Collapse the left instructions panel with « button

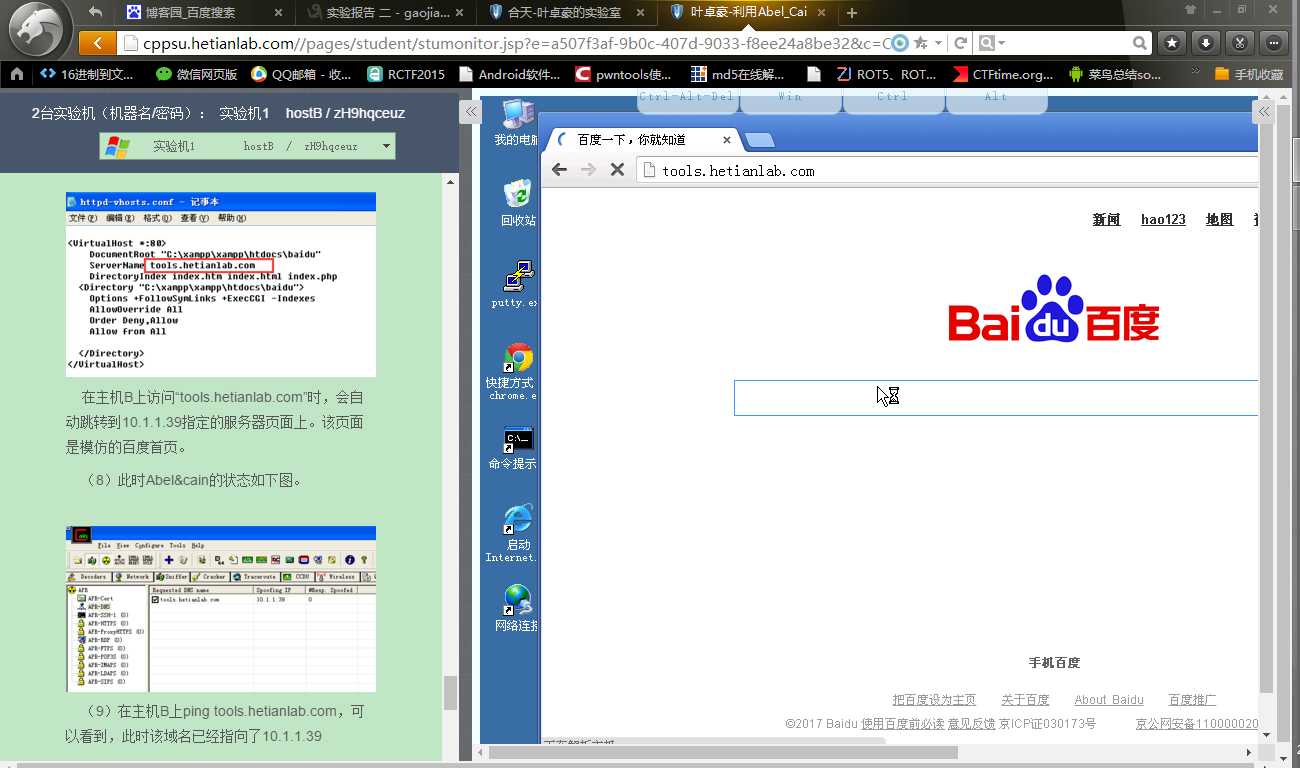(x=469, y=112)
